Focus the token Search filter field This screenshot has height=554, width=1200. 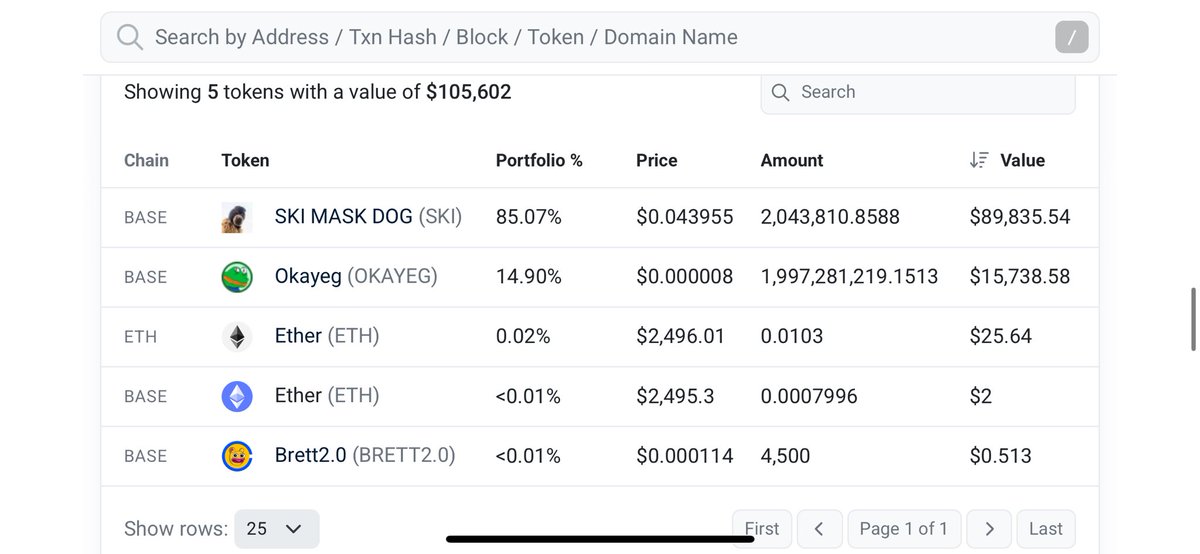pyautogui.click(x=918, y=92)
